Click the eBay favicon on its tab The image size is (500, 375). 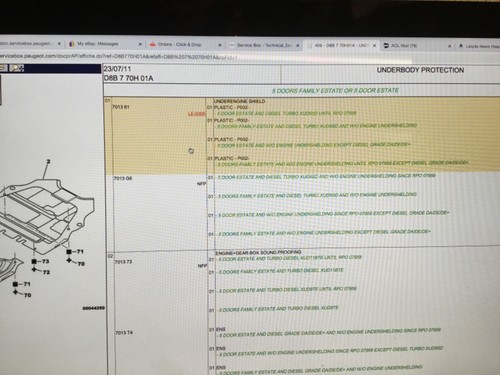pyautogui.click(x=71, y=44)
